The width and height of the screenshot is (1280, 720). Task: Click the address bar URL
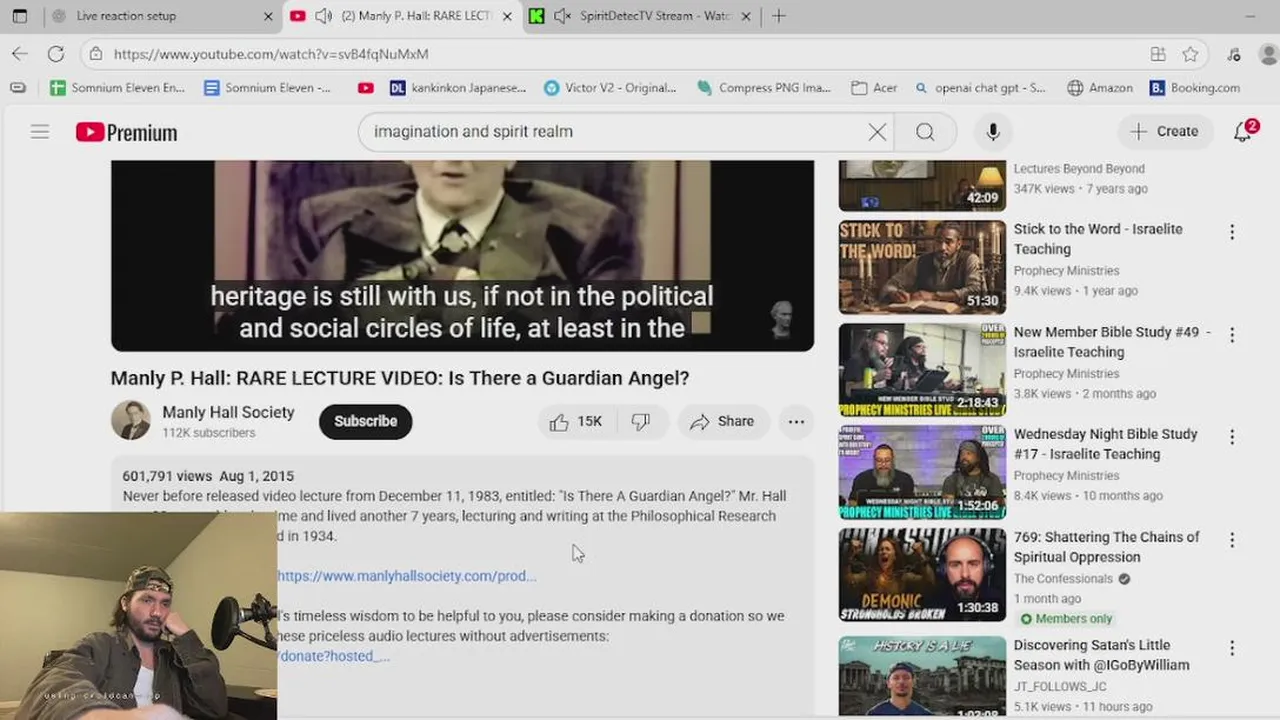pyautogui.click(x=271, y=54)
